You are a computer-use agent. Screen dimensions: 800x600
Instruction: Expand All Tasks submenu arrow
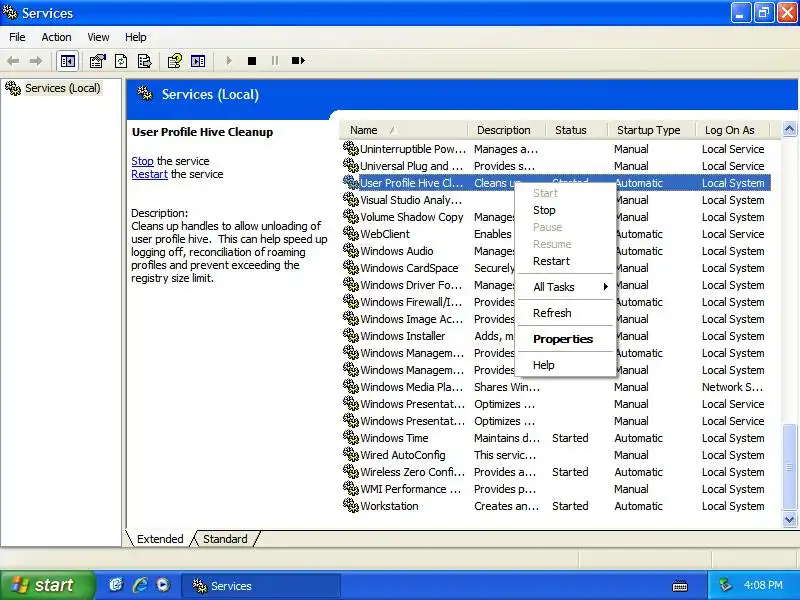(x=606, y=287)
